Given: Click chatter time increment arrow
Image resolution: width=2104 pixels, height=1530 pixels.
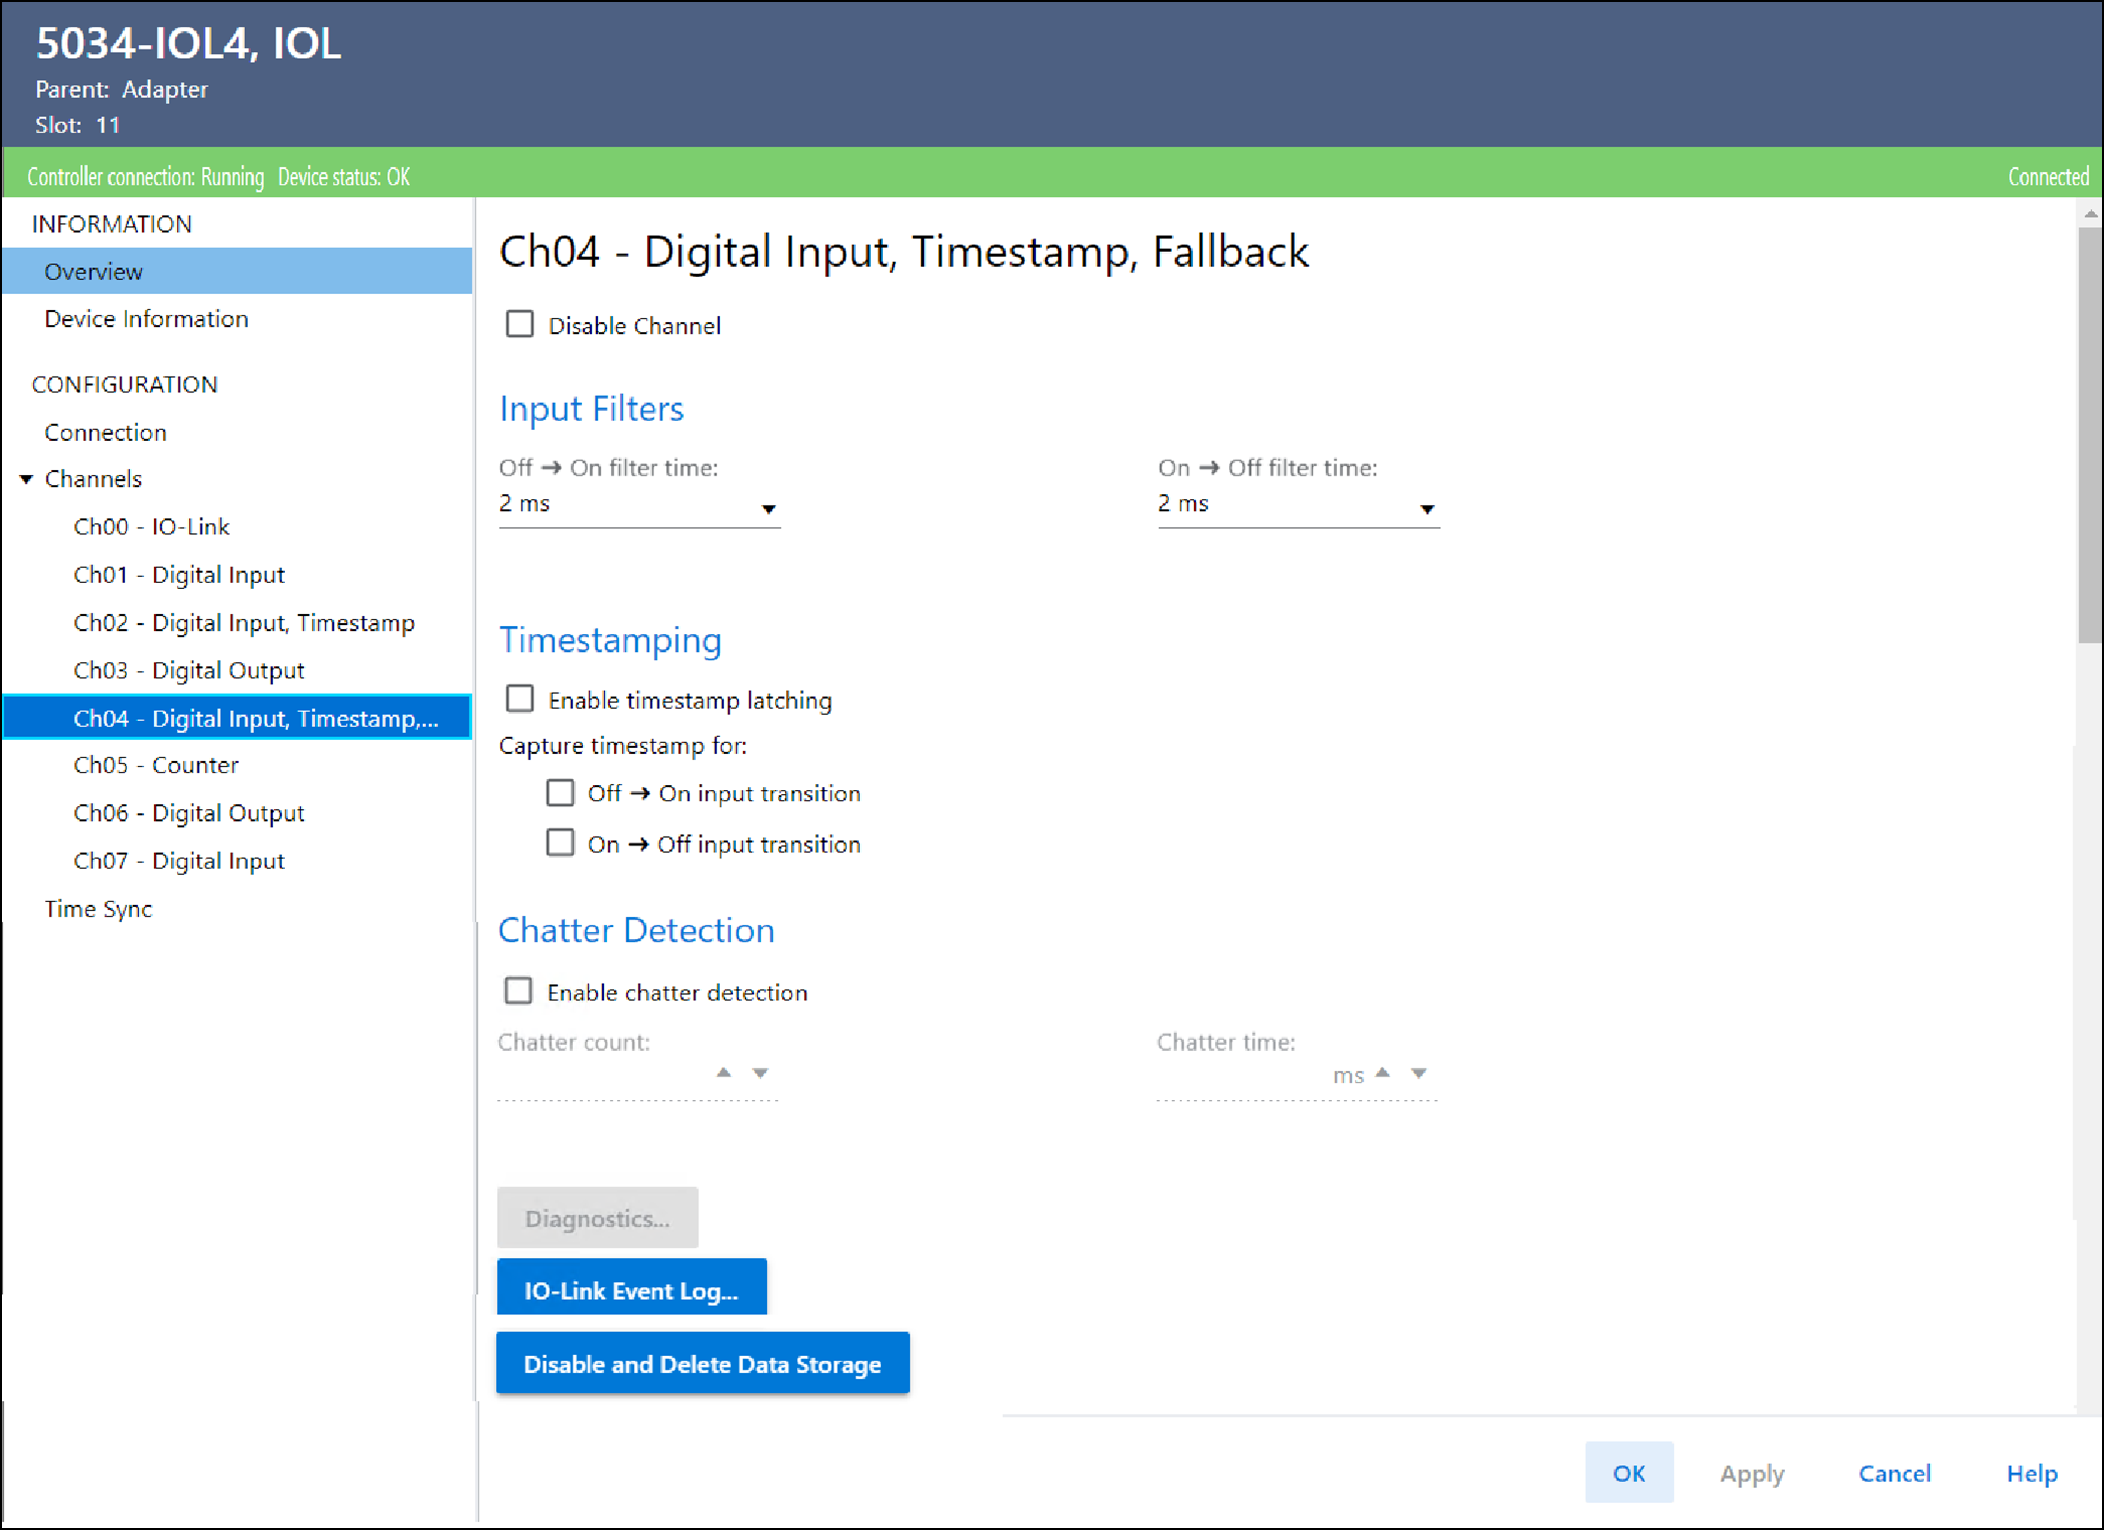Looking at the screenshot, I should 1383,1072.
